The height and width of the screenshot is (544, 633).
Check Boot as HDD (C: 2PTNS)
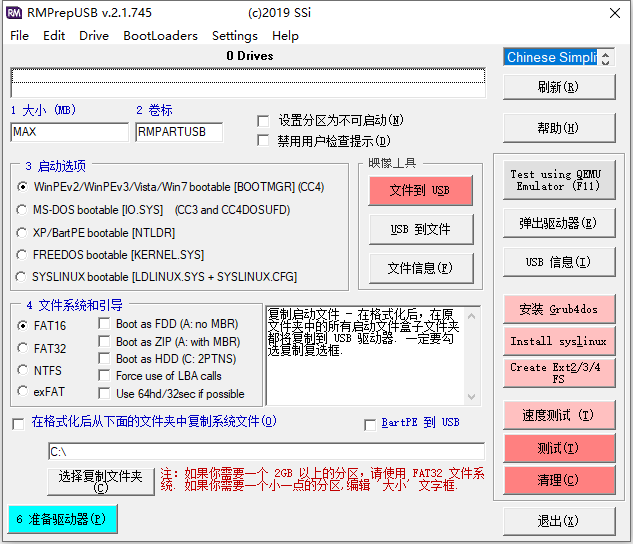[104, 358]
